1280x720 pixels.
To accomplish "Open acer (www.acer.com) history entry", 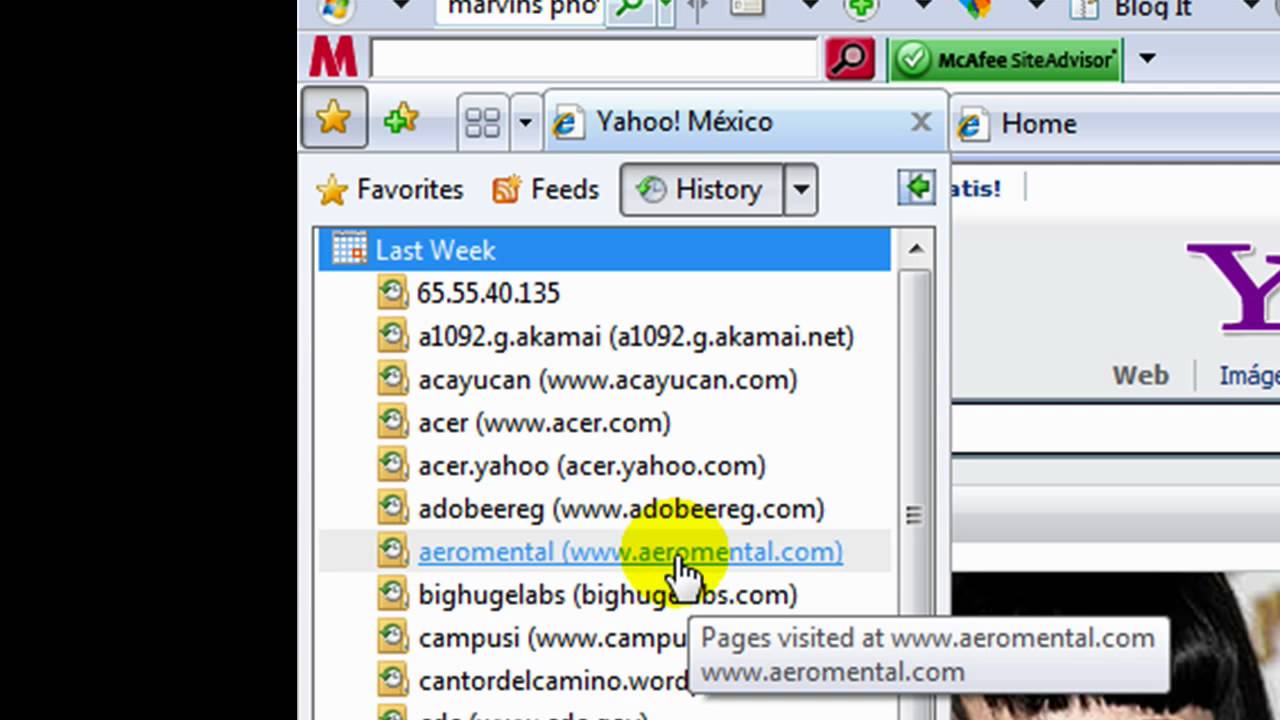I will pos(544,422).
